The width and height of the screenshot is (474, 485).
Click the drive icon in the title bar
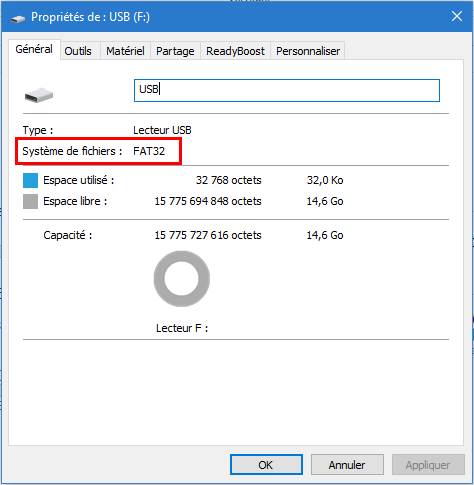coord(18,19)
